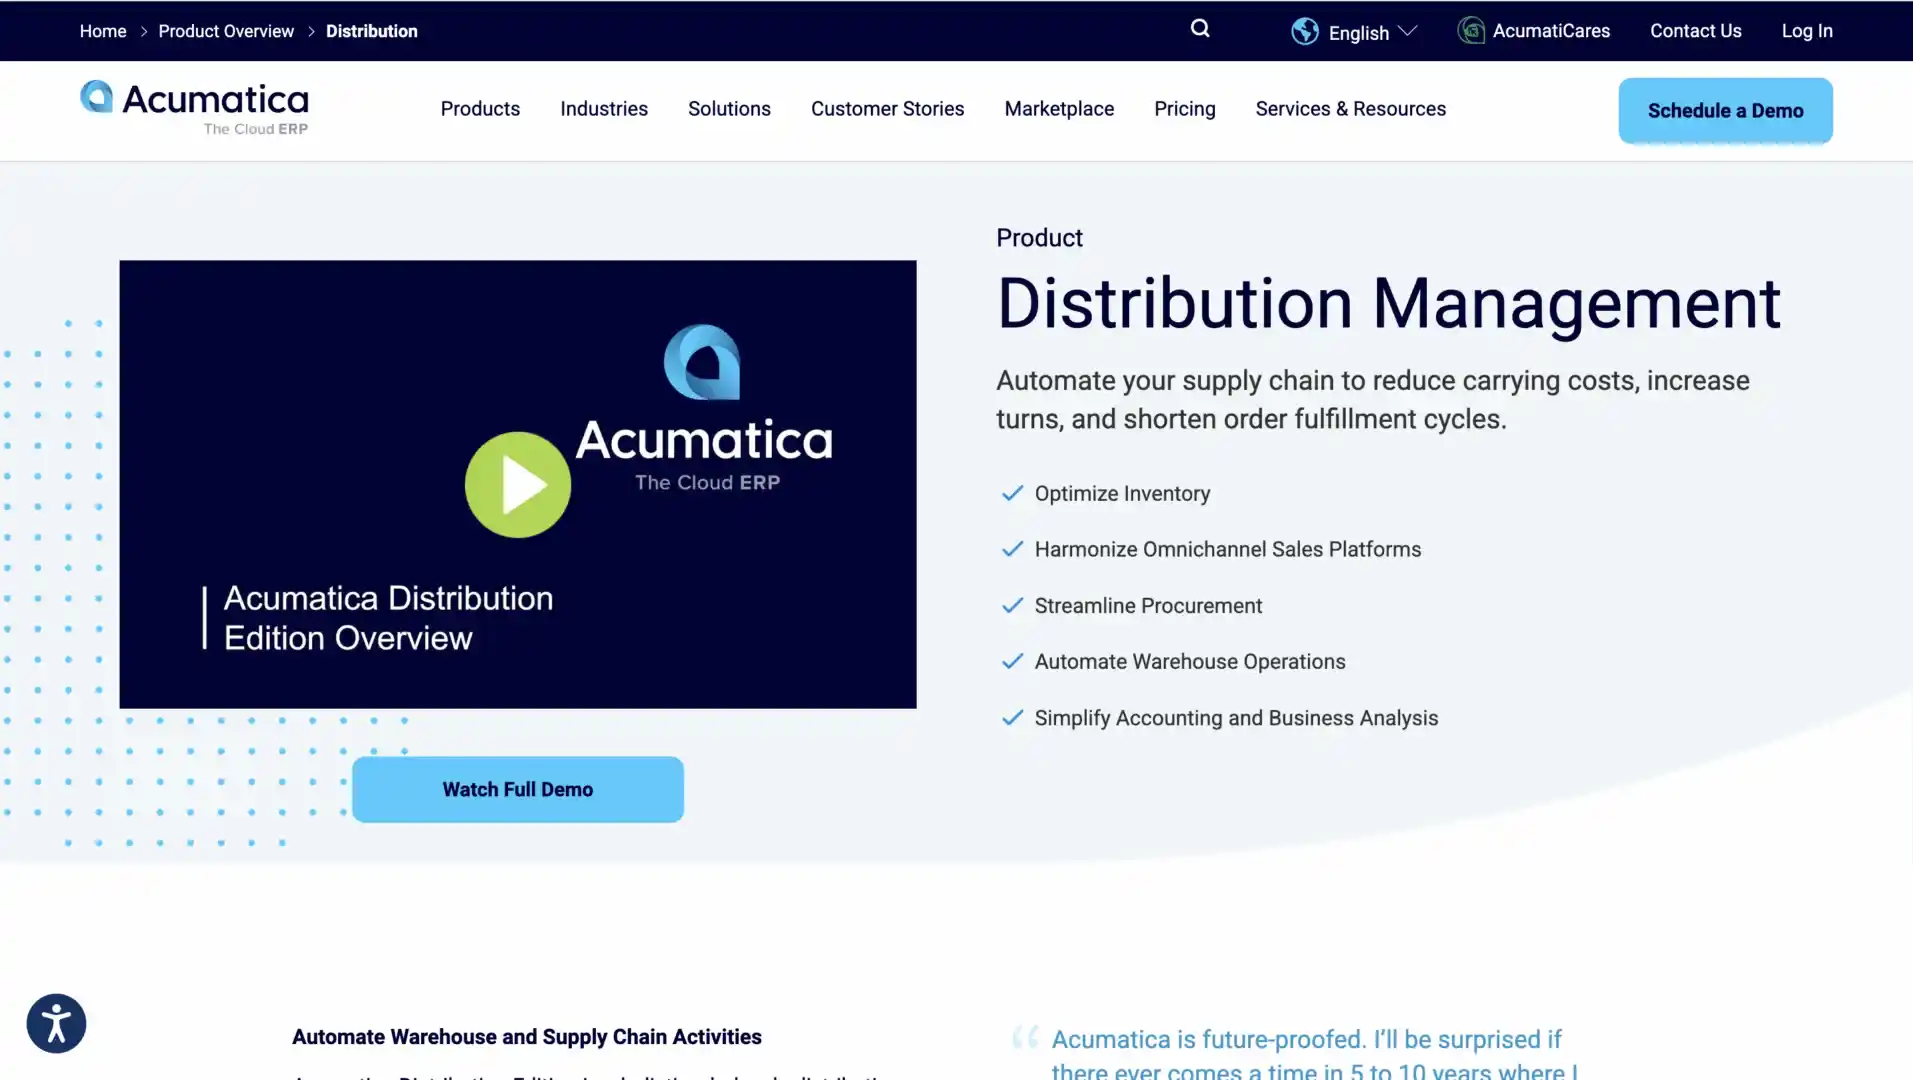Click the video thumbnail's Acumatica logo
This screenshot has width=1913, height=1080.
(704, 408)
